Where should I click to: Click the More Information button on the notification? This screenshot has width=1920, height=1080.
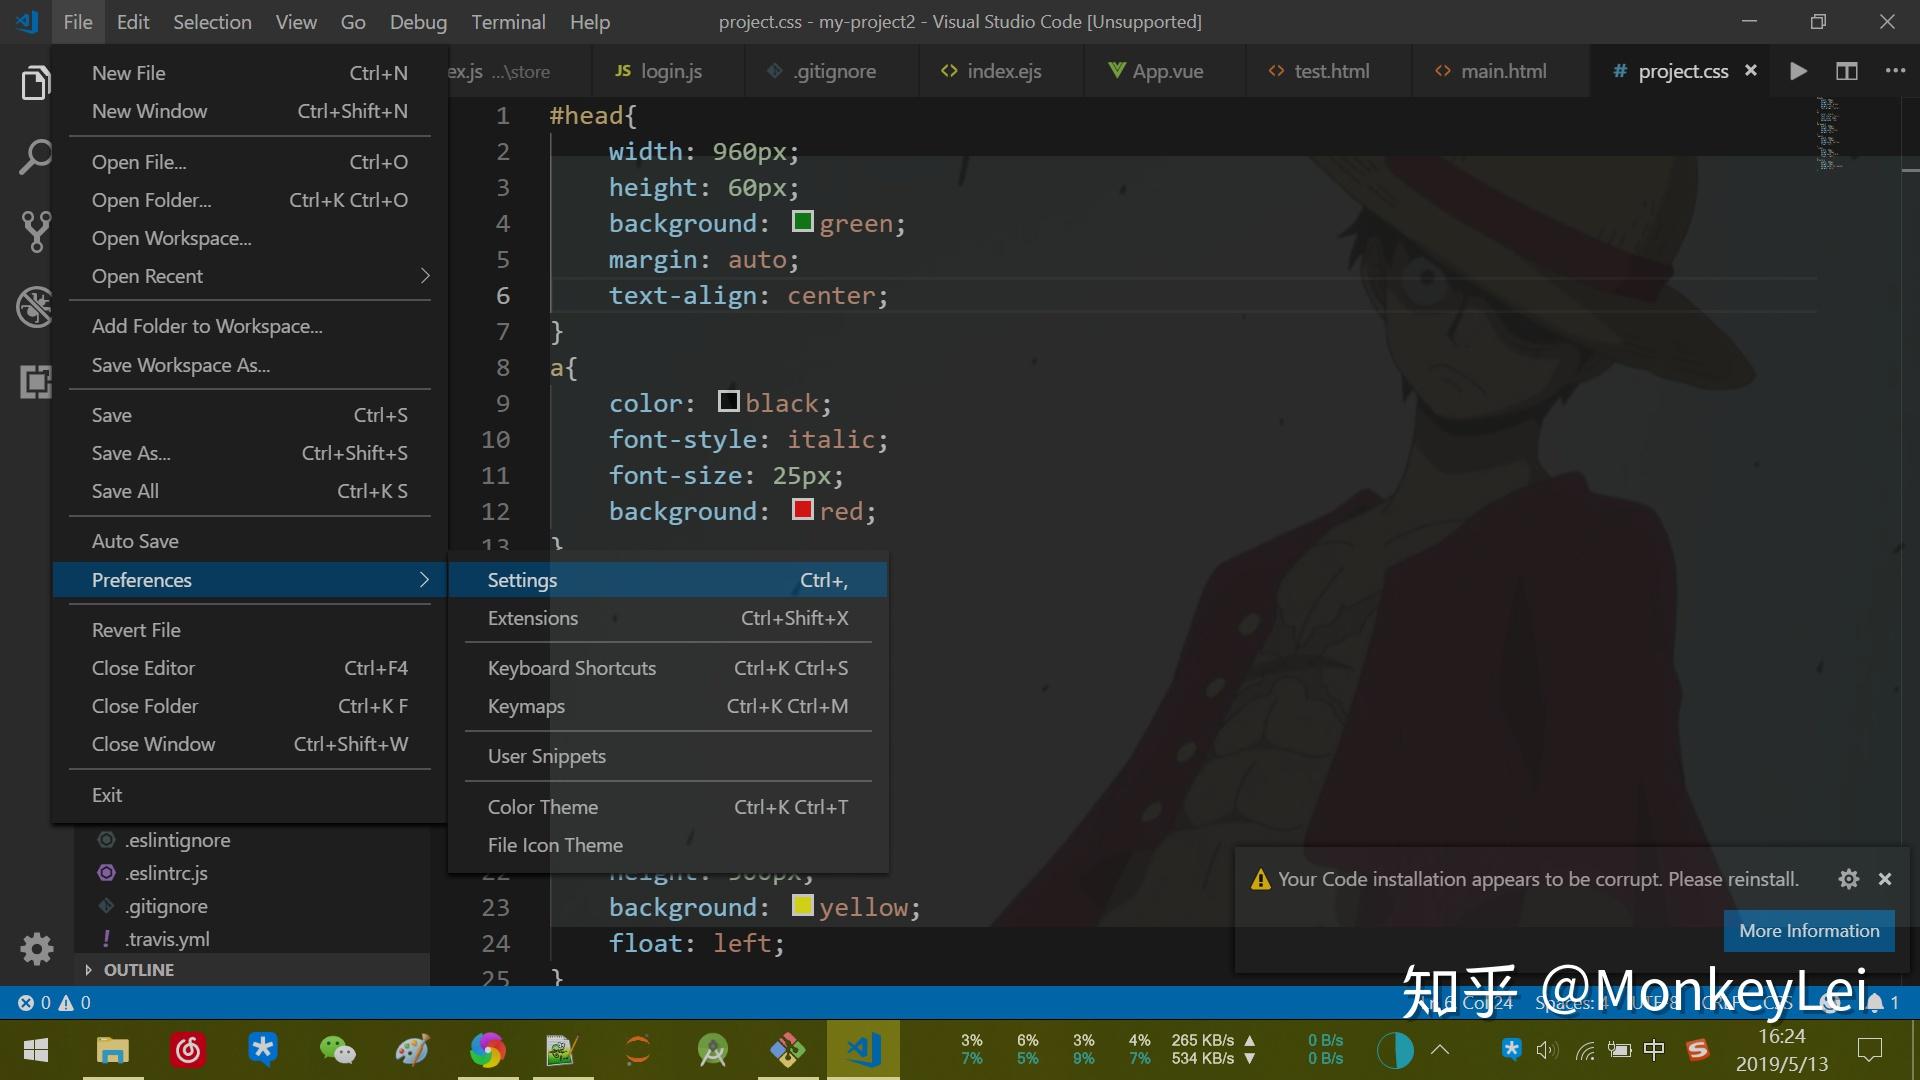click(1808, 930)
